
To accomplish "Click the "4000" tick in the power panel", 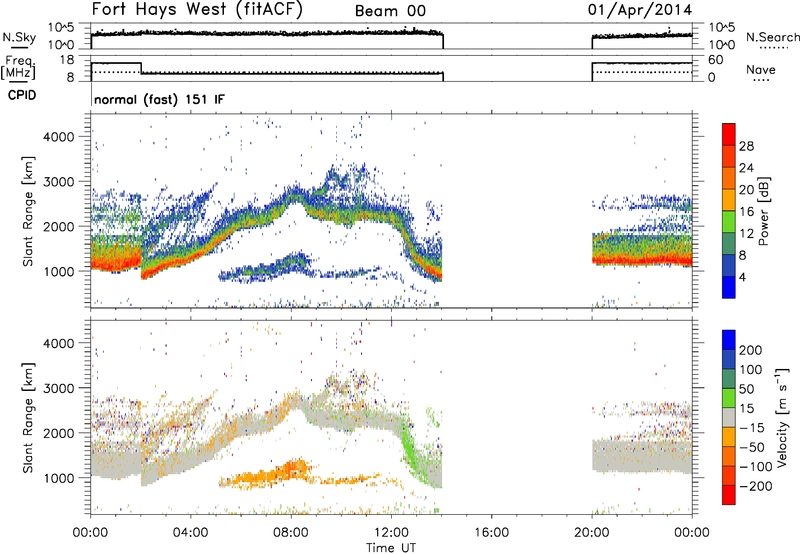I will (x=58, y=137).
